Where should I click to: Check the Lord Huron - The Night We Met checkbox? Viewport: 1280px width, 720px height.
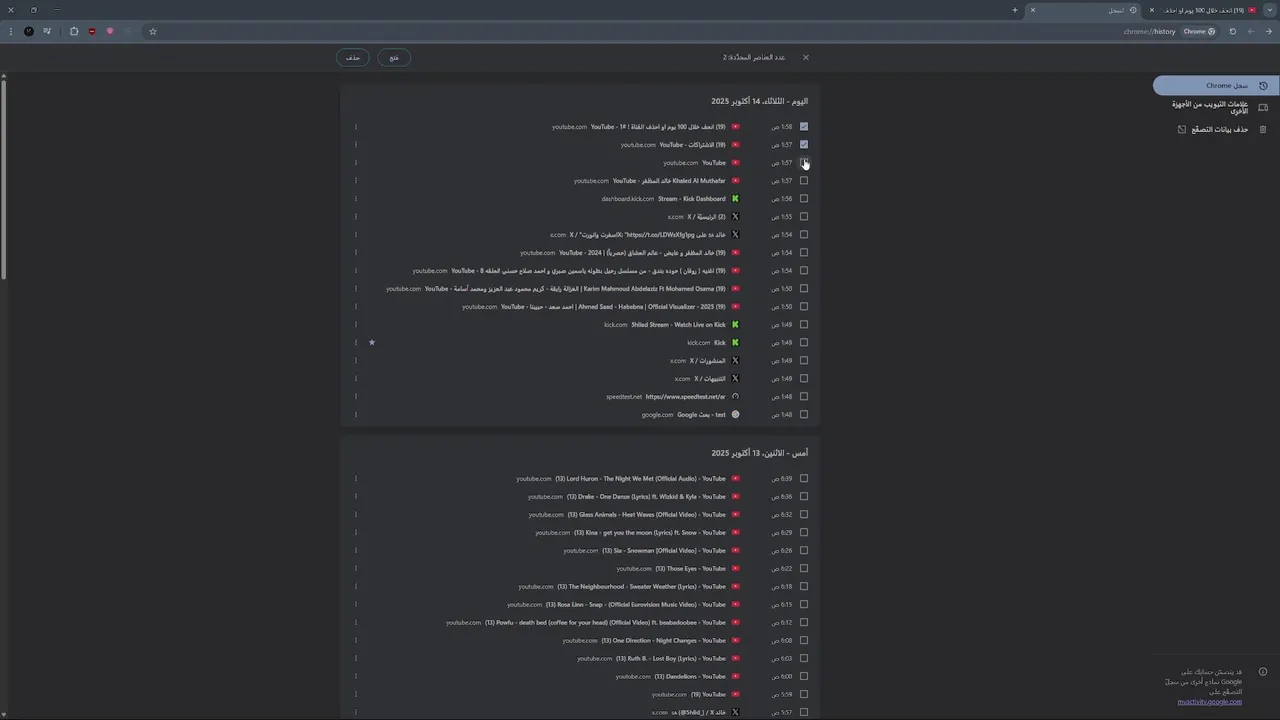tap(804, 479)
